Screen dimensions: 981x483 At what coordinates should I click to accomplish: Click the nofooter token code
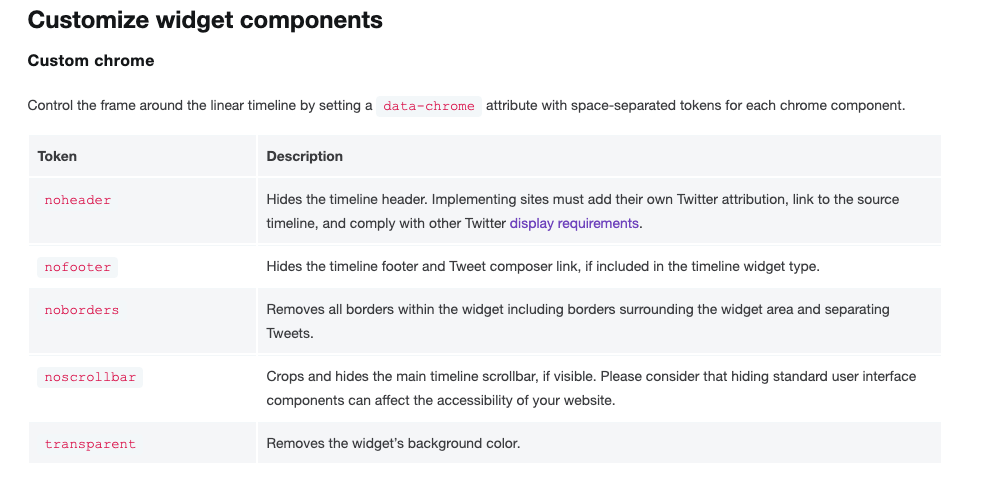78,267
